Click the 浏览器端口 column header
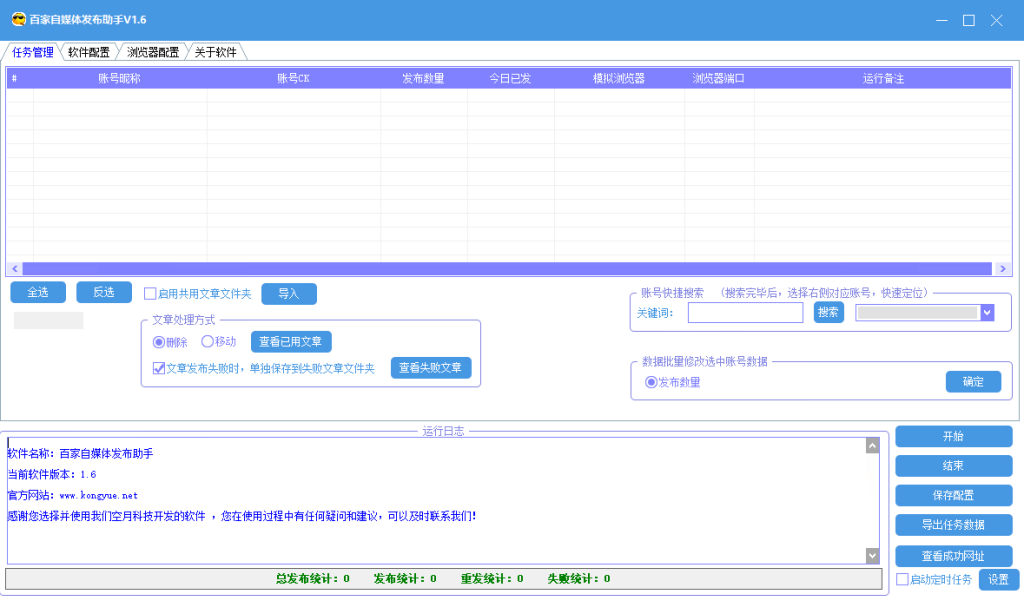 pos(718,78)
